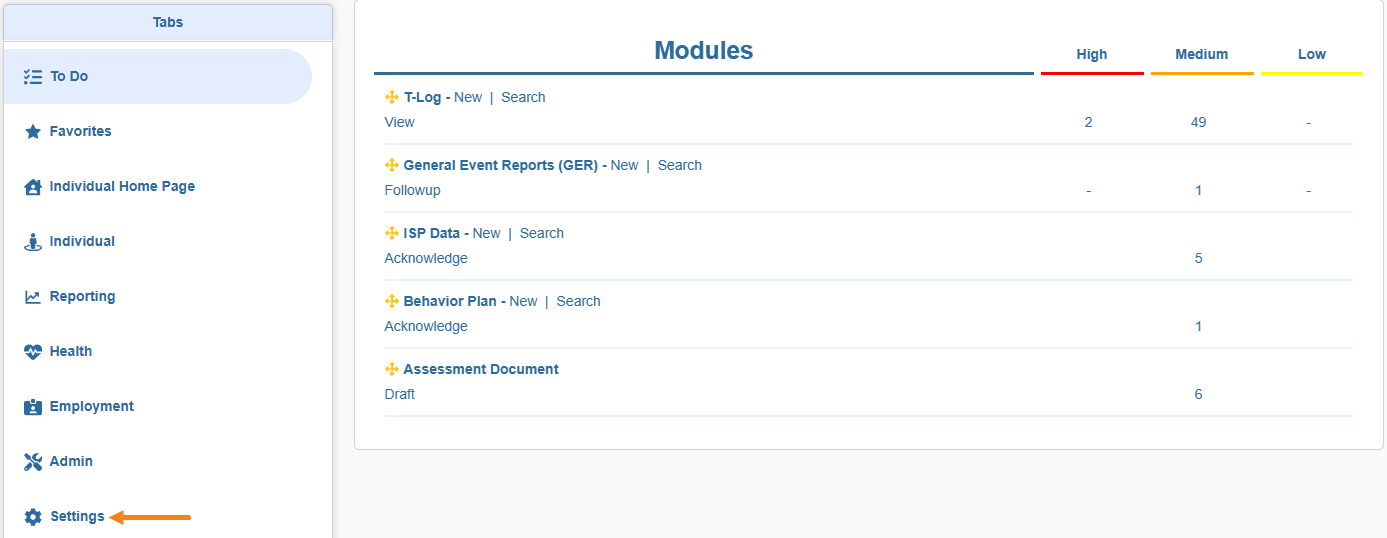The width and height of the screenshot is (1387, 538).
Task: Click the move icon beside T-Log
Action: [392, 97]
